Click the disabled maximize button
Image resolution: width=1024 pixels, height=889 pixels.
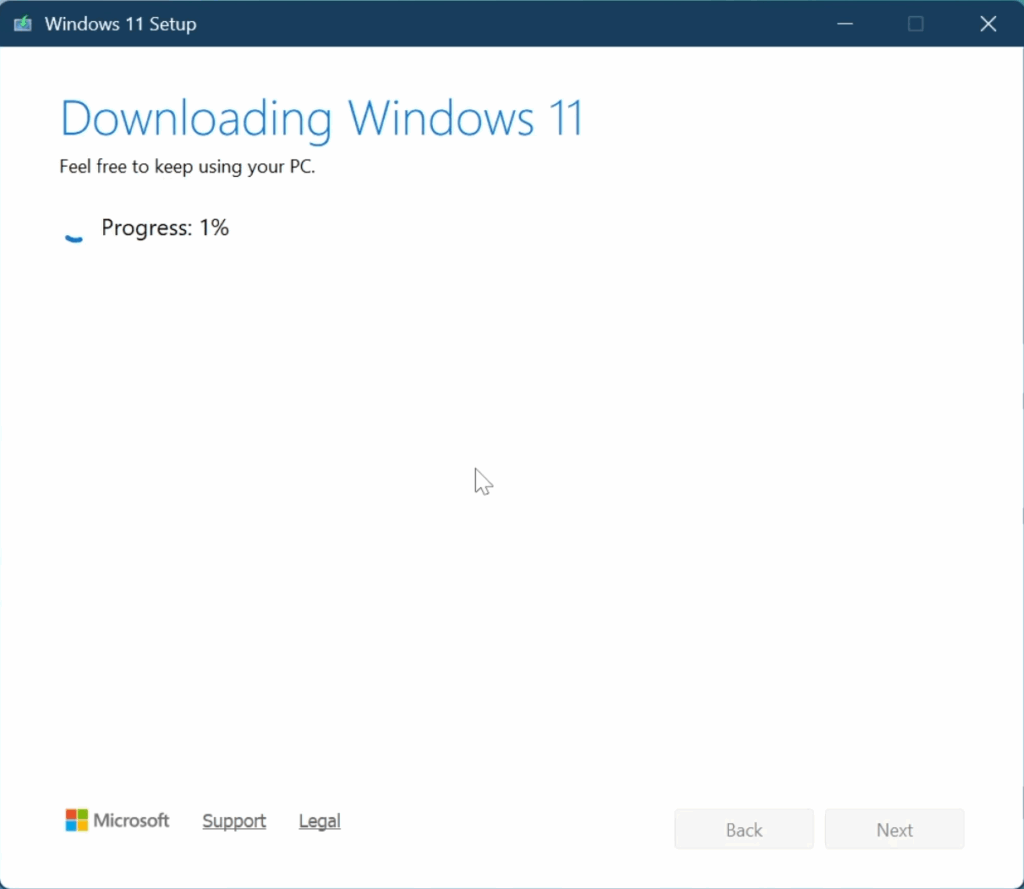point(915,24)
